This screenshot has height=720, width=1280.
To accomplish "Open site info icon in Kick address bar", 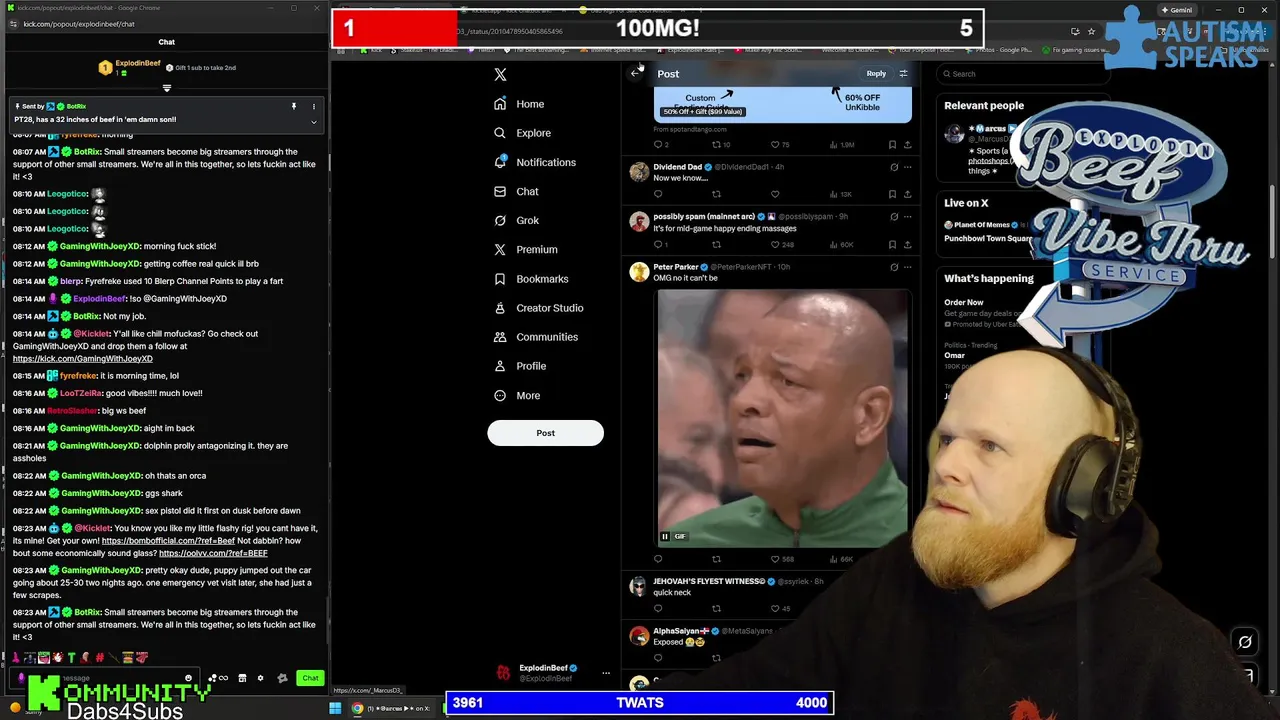I will tap(15, 24).
